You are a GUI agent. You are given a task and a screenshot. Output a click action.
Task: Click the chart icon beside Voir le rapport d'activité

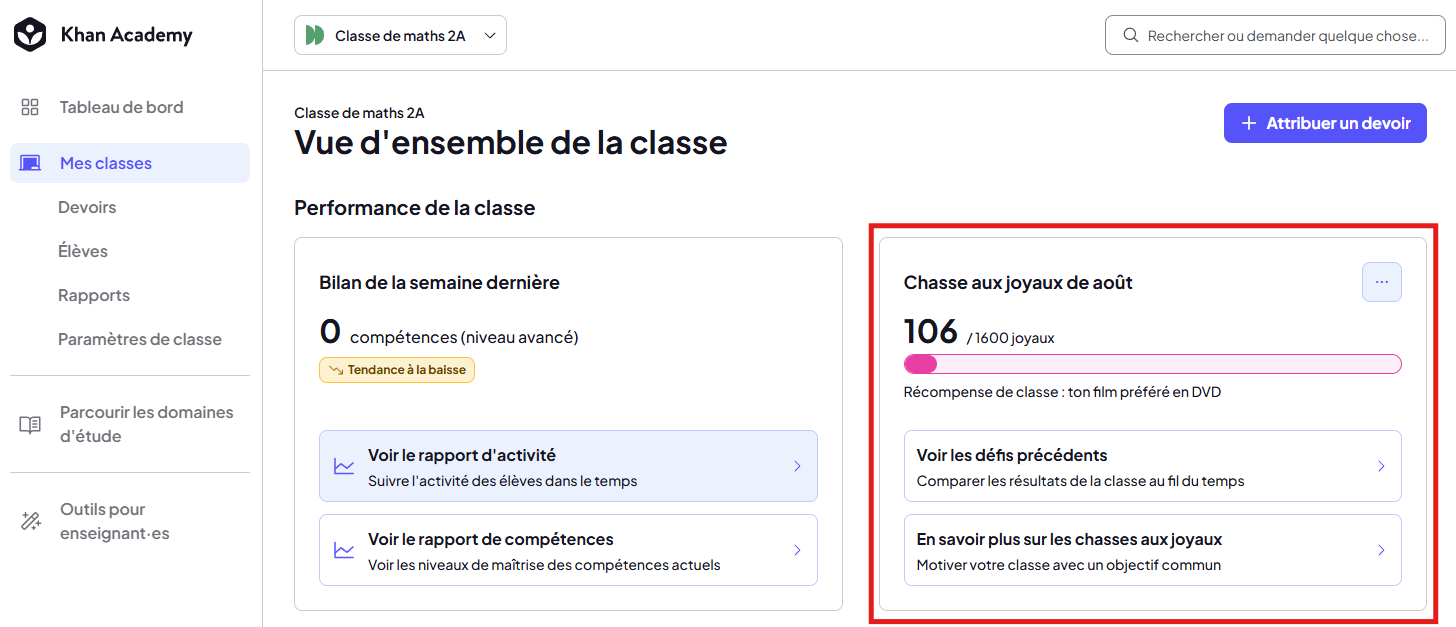click(344, 466)
